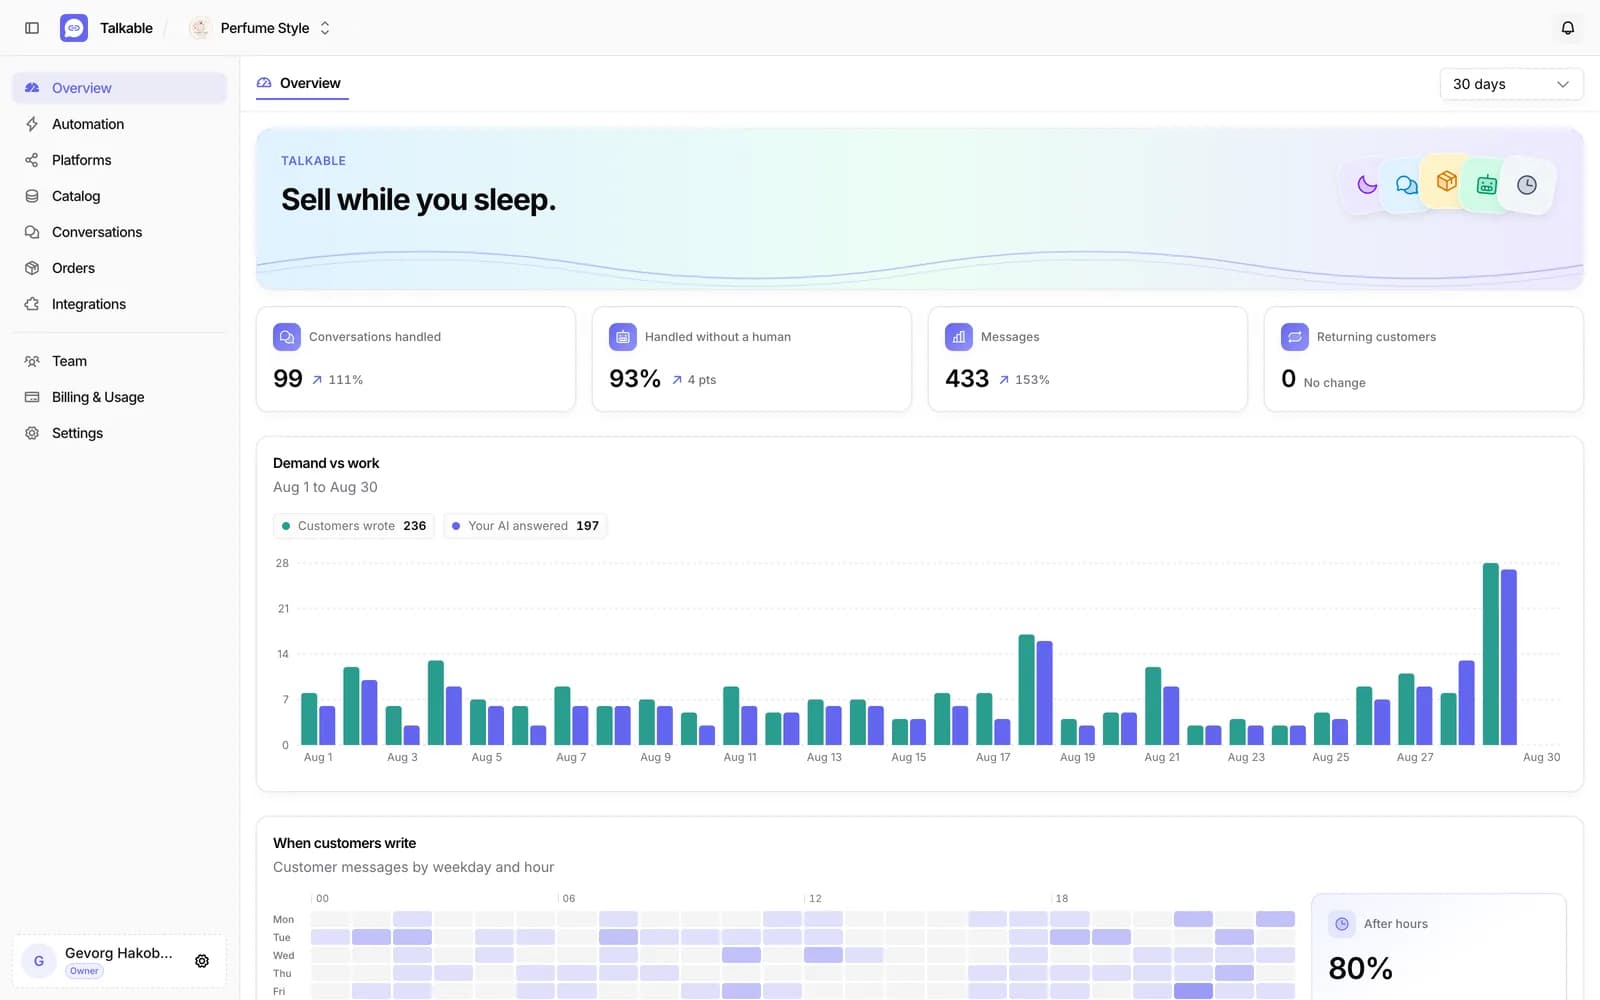The width and height of the screenshot is (1600, 1000).
Task: Click the Integrations puzzle icon
Action: coord(32,304)
